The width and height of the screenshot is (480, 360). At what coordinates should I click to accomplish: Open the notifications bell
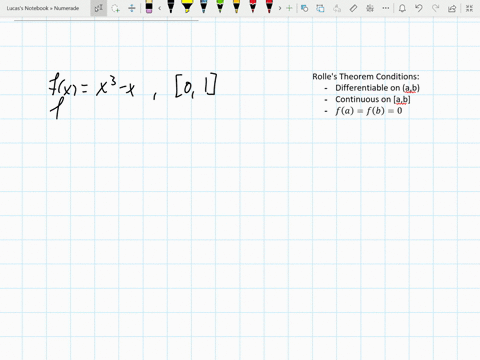[x=402, y=8]
